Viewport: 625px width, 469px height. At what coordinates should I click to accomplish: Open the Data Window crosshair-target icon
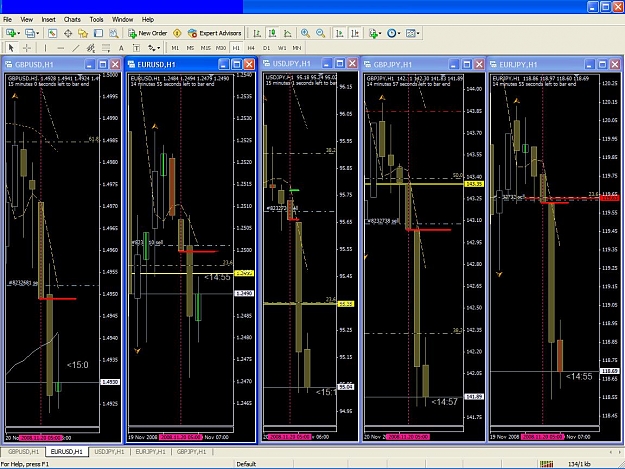(68, 33)
